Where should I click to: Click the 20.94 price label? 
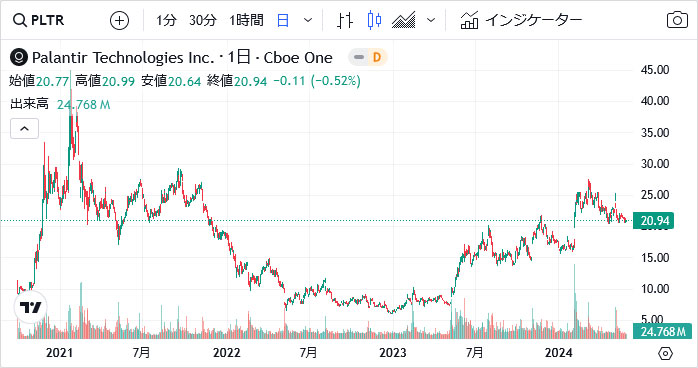click(x=653, y=221)
